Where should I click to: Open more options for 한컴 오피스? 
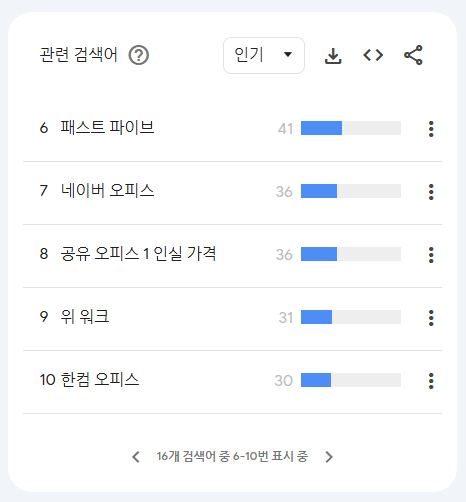click(x=431, y=381)
